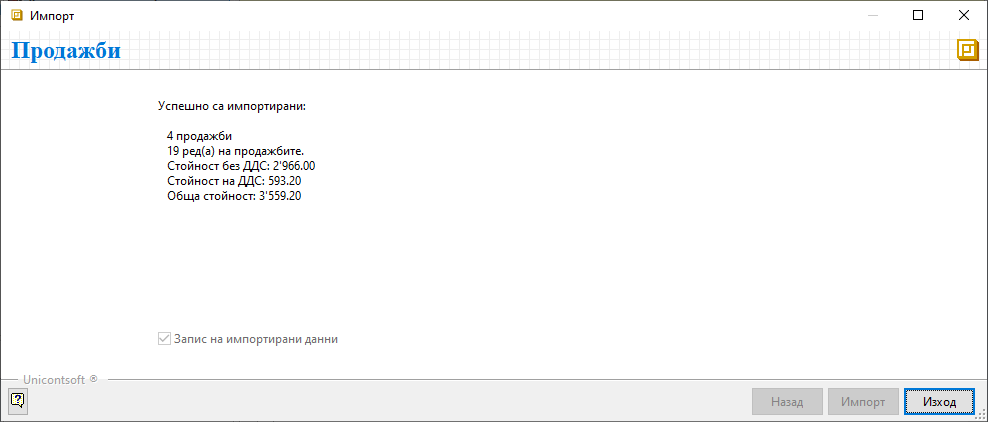The height and width of the screenshot is (422, 988).
Task: Click the Стойност на ДДС 593.20 line
Action: [x=234, y=181]
